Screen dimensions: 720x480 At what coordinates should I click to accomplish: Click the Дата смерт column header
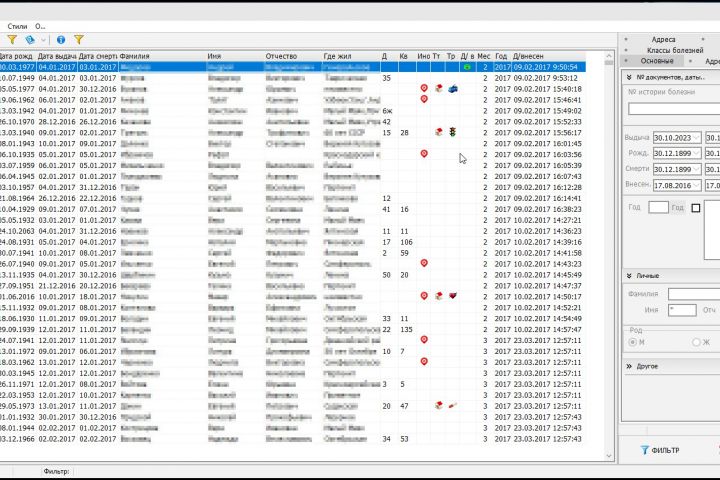click(98, 56)
